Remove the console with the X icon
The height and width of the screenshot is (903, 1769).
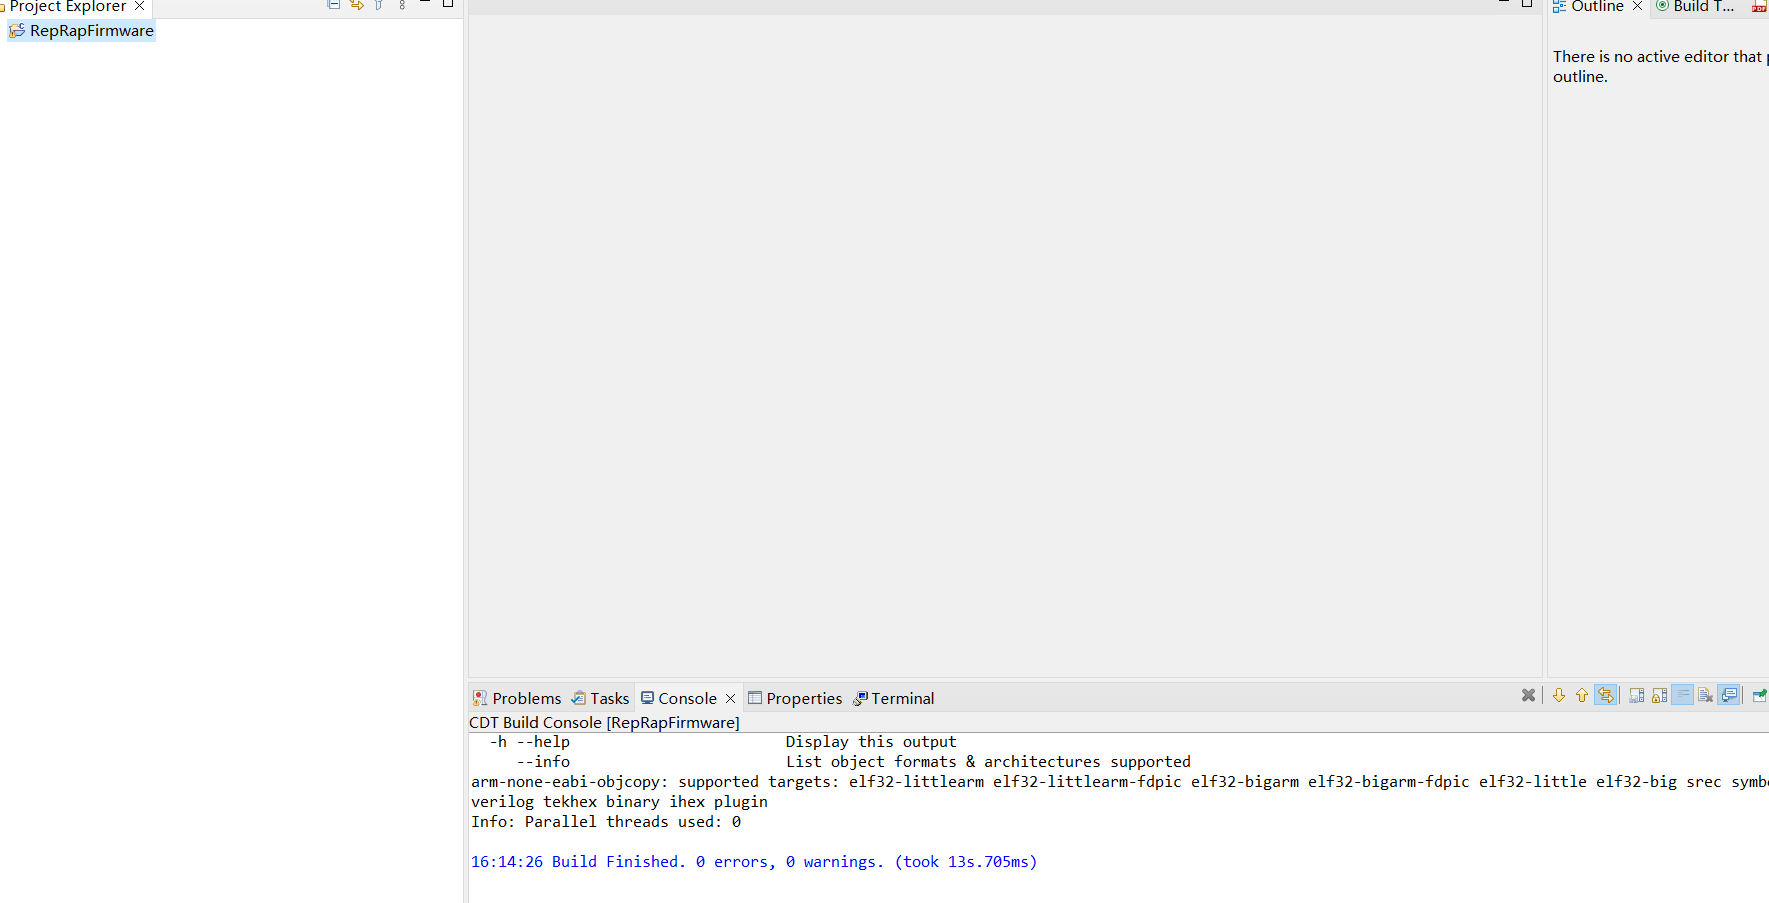[1528, 695]
